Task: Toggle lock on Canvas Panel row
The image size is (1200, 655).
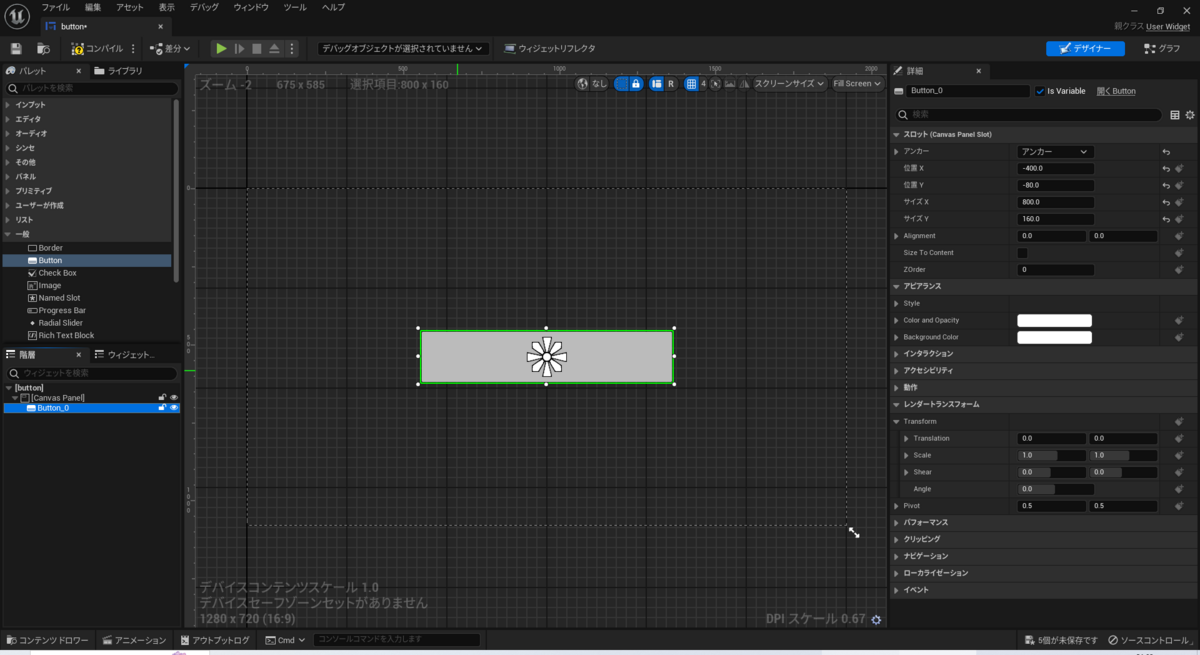Action: tap(162, 397)
